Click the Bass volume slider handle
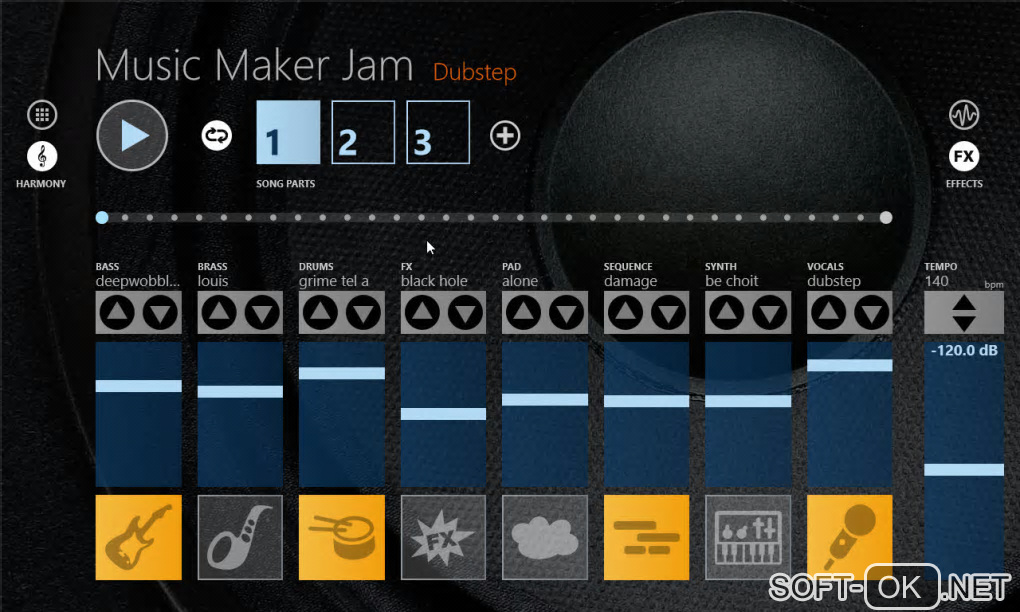The height and width of the screenshot is (612, 1020). coord(139,386)
